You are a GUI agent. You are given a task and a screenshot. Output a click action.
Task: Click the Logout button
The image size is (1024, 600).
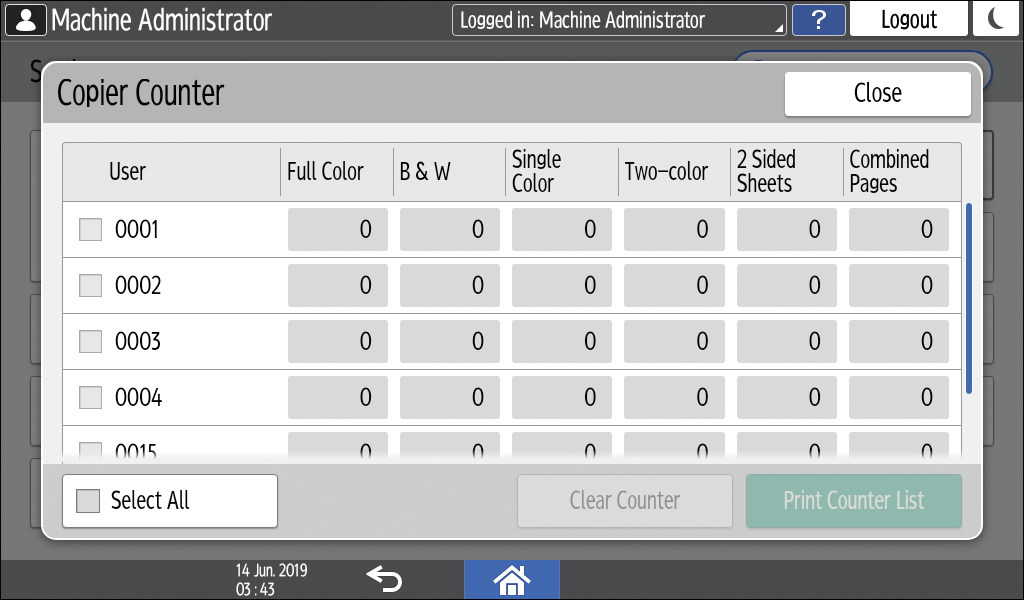pyautogui.click(x=908, y=20)
